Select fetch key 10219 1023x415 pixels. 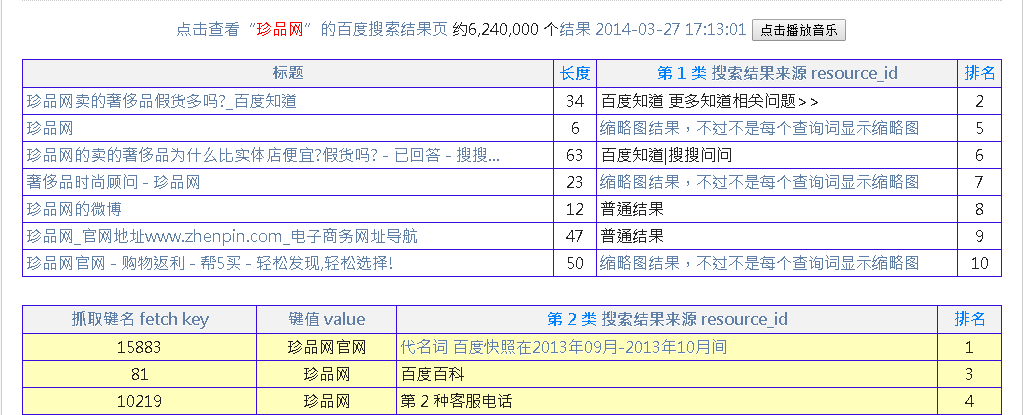pos(139,401)
